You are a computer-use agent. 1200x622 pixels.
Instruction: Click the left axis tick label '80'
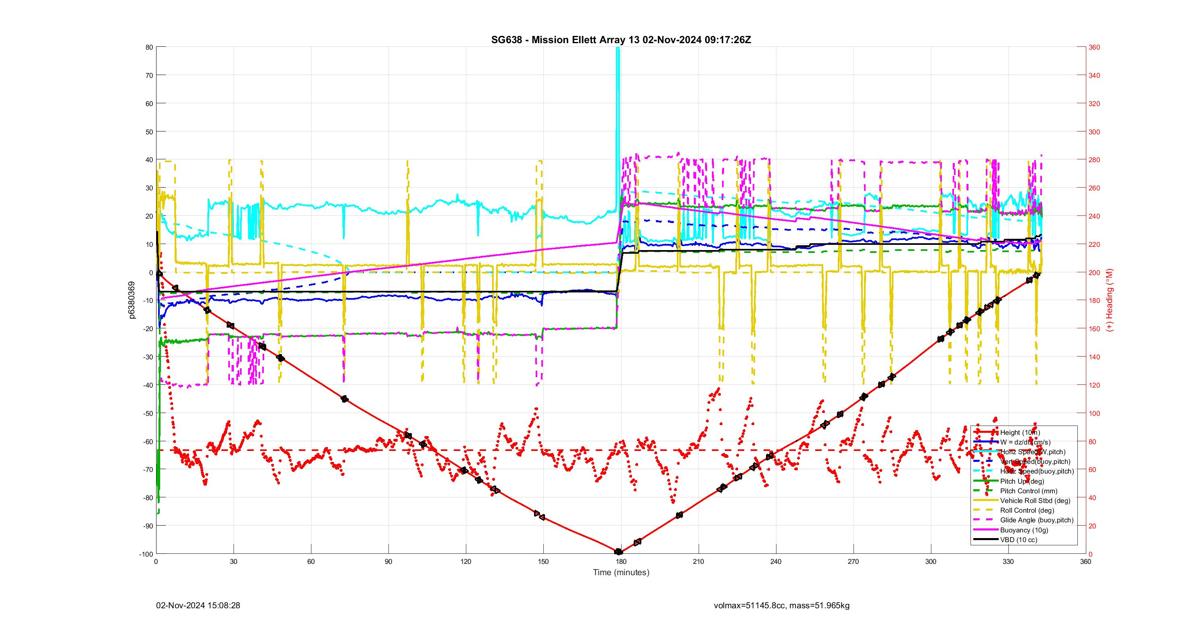[x=147, y=47]
